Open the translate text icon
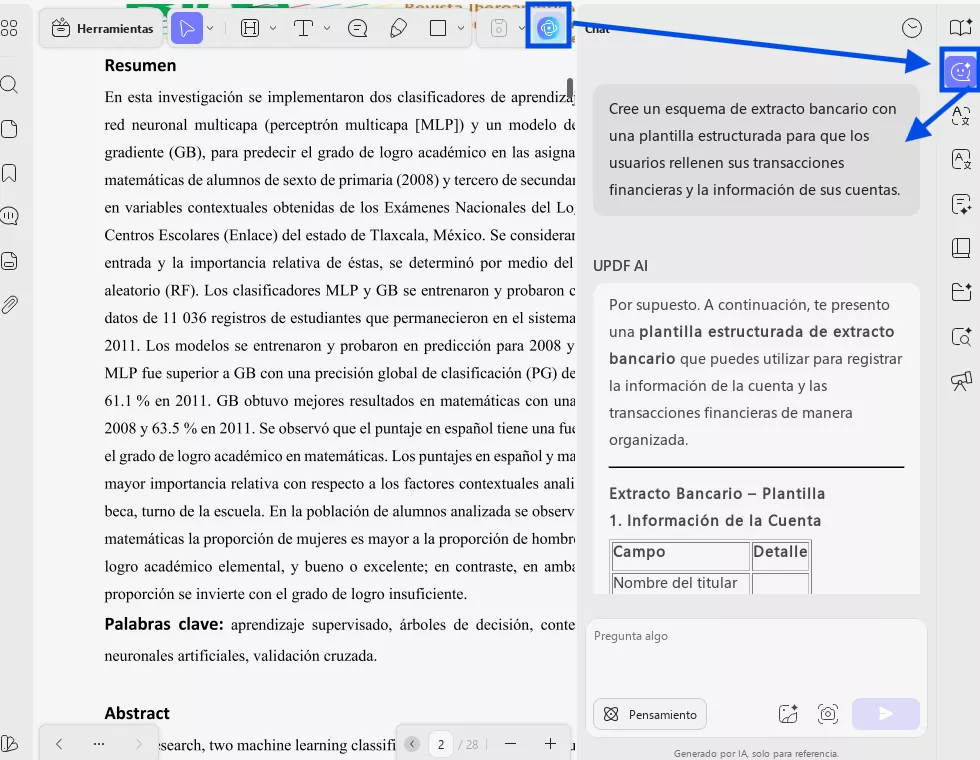The image size is (980, 760). [961, 116]
